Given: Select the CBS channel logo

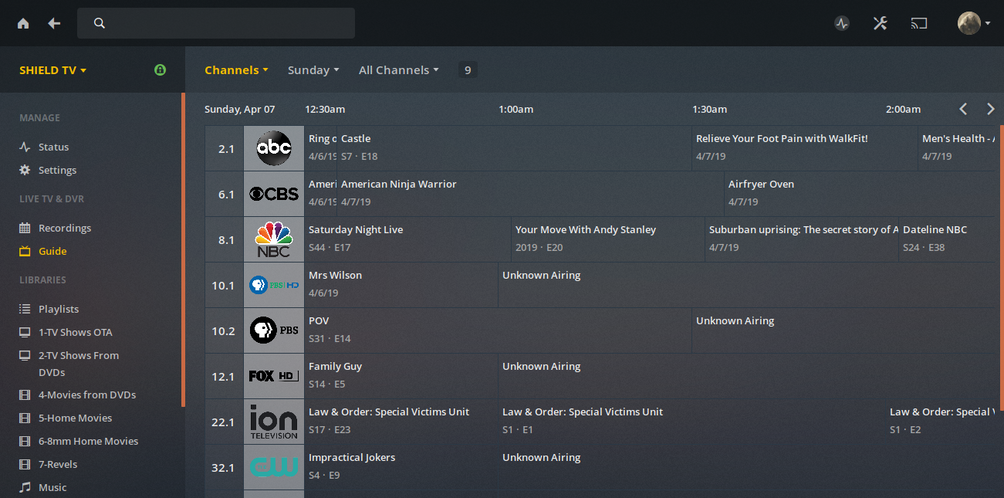Looking at the screenshot, I should 274,193.
